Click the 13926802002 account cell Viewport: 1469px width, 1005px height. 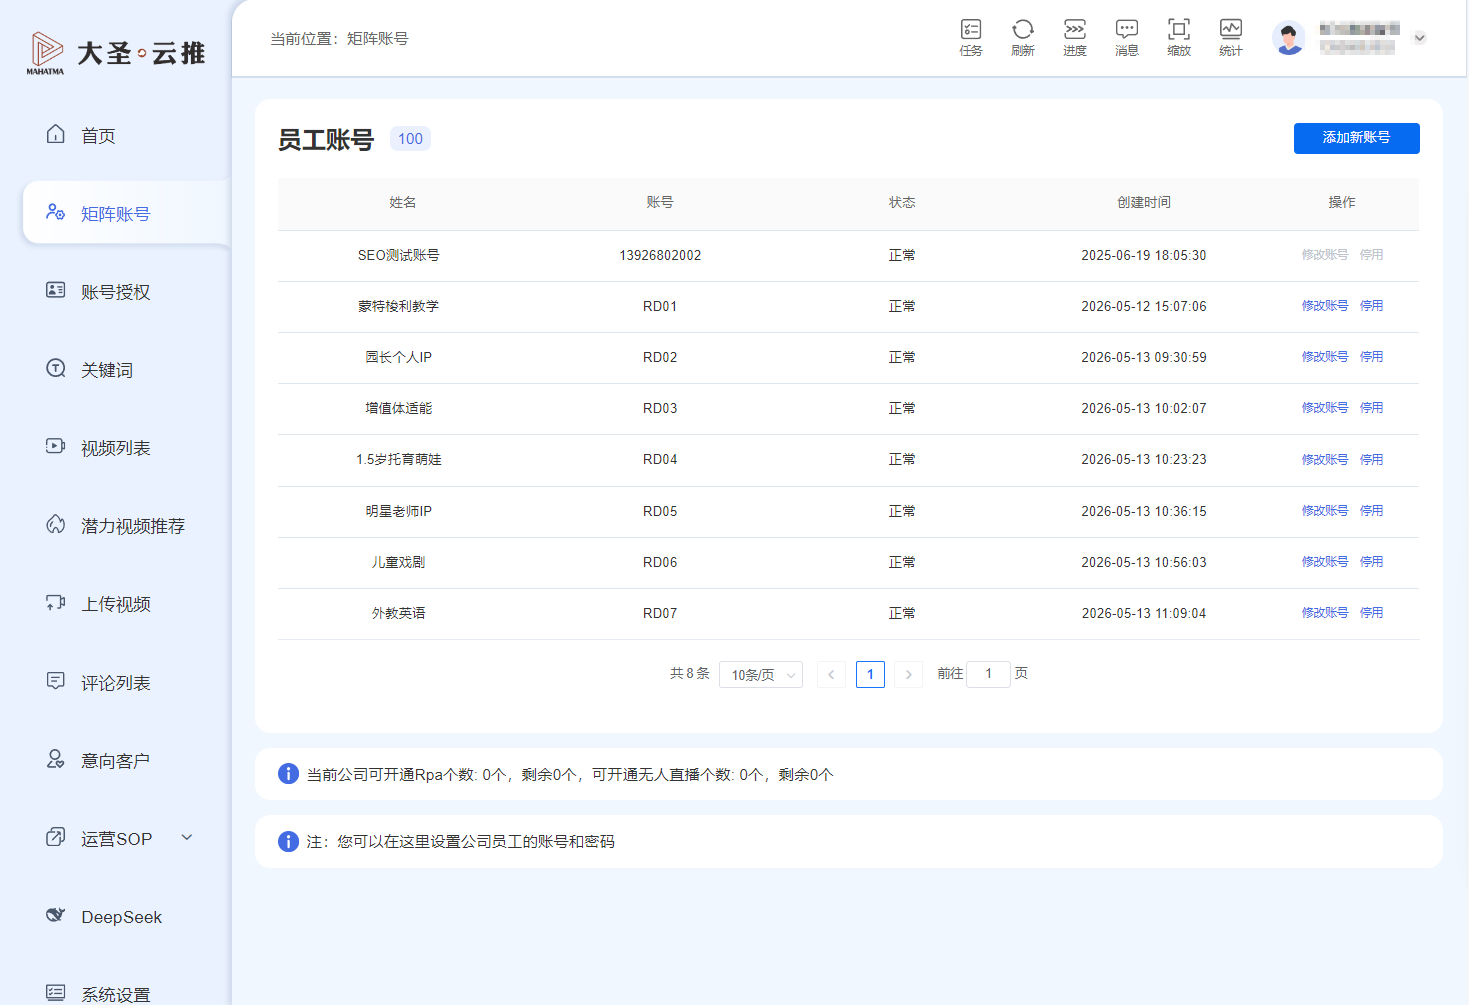click(660, 255)
